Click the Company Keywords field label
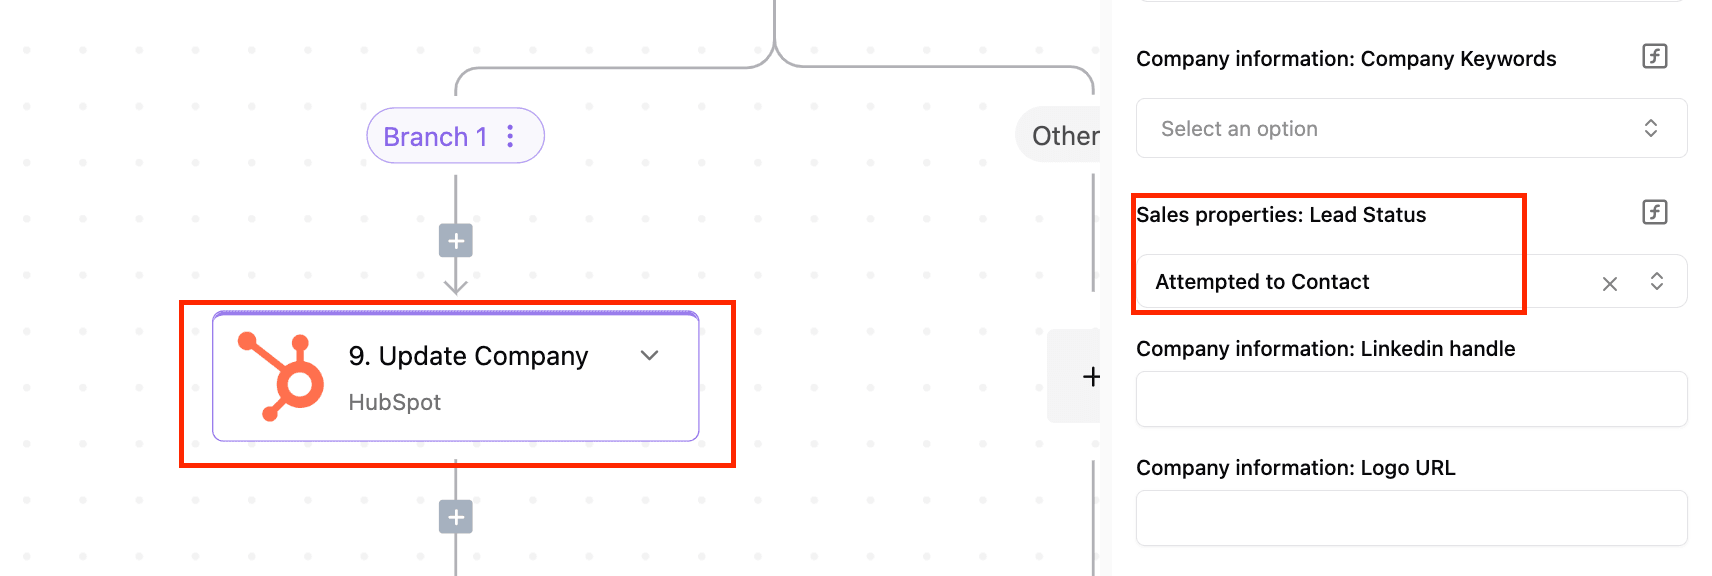The height and width of the screenshot is (576, 1712). pos(1346,59)
